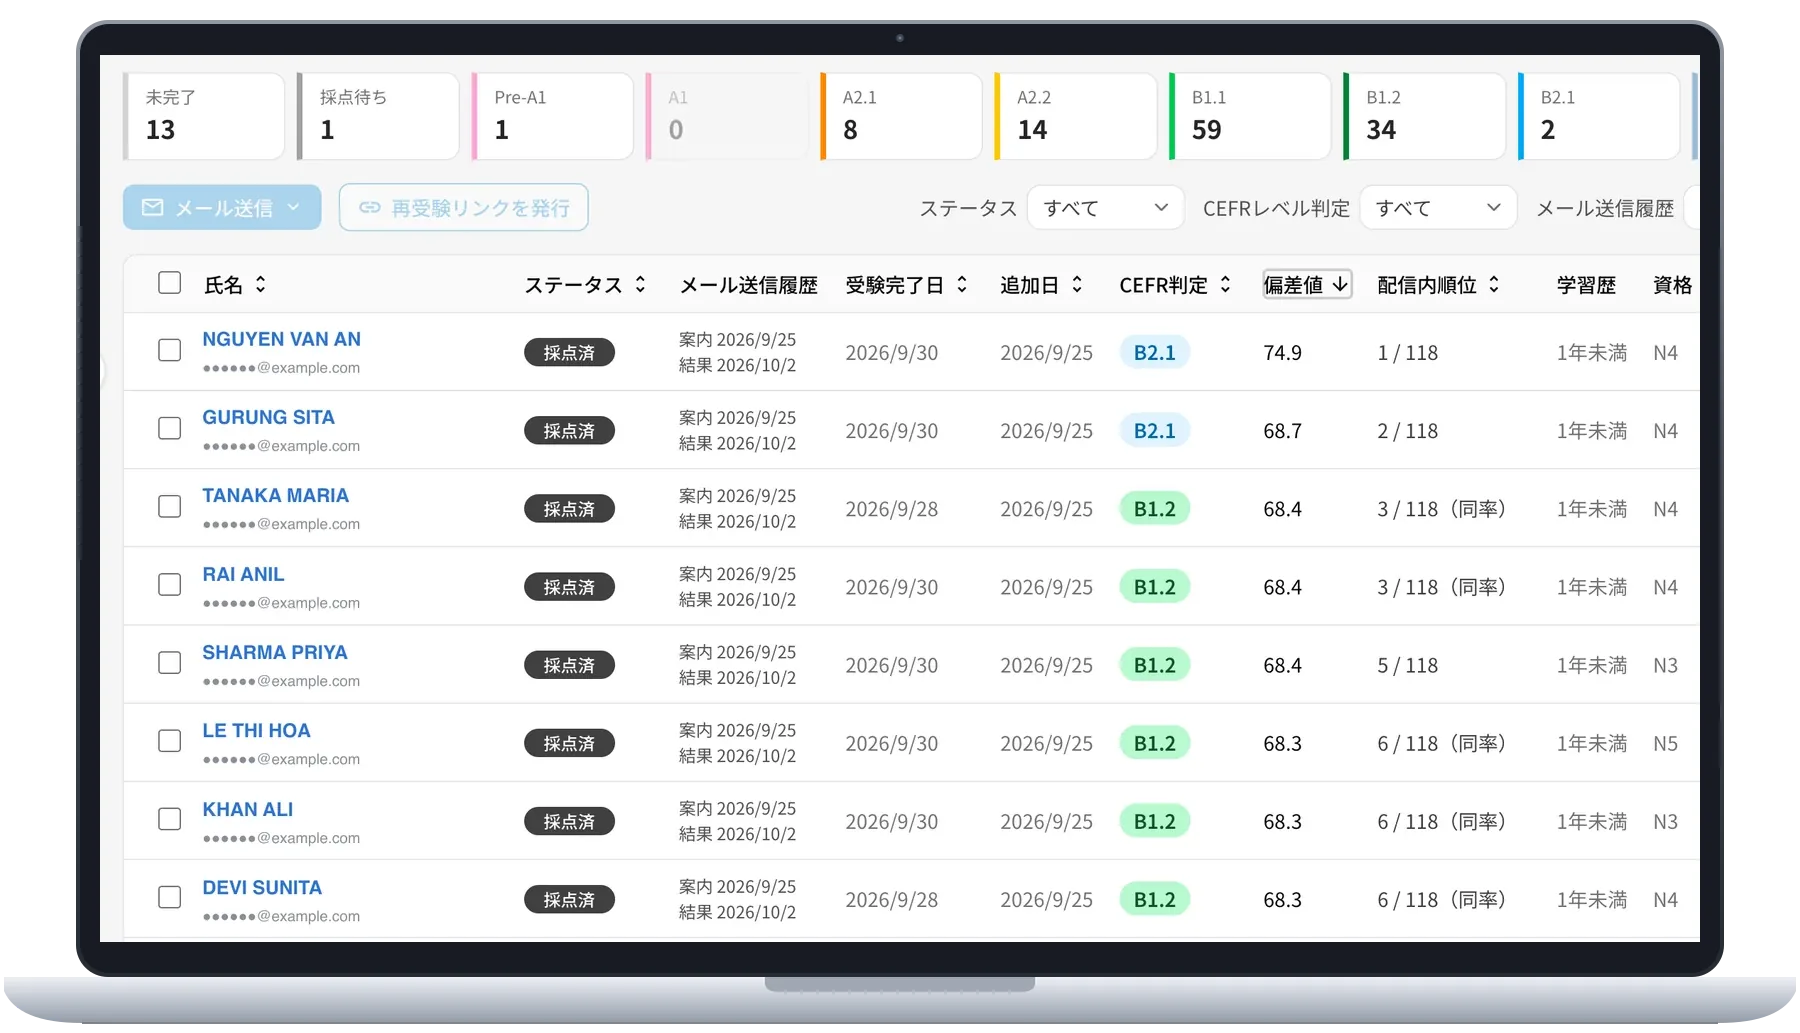1800x1033 pixels.
Task: Filter by 未完了 summary card
Action: click(204, 116)
